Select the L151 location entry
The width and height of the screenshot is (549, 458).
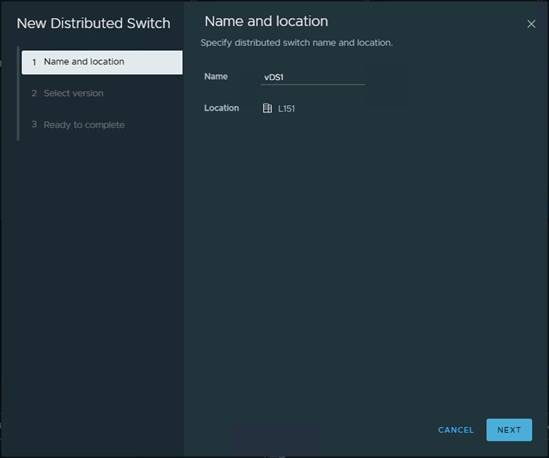coord(286,109)
